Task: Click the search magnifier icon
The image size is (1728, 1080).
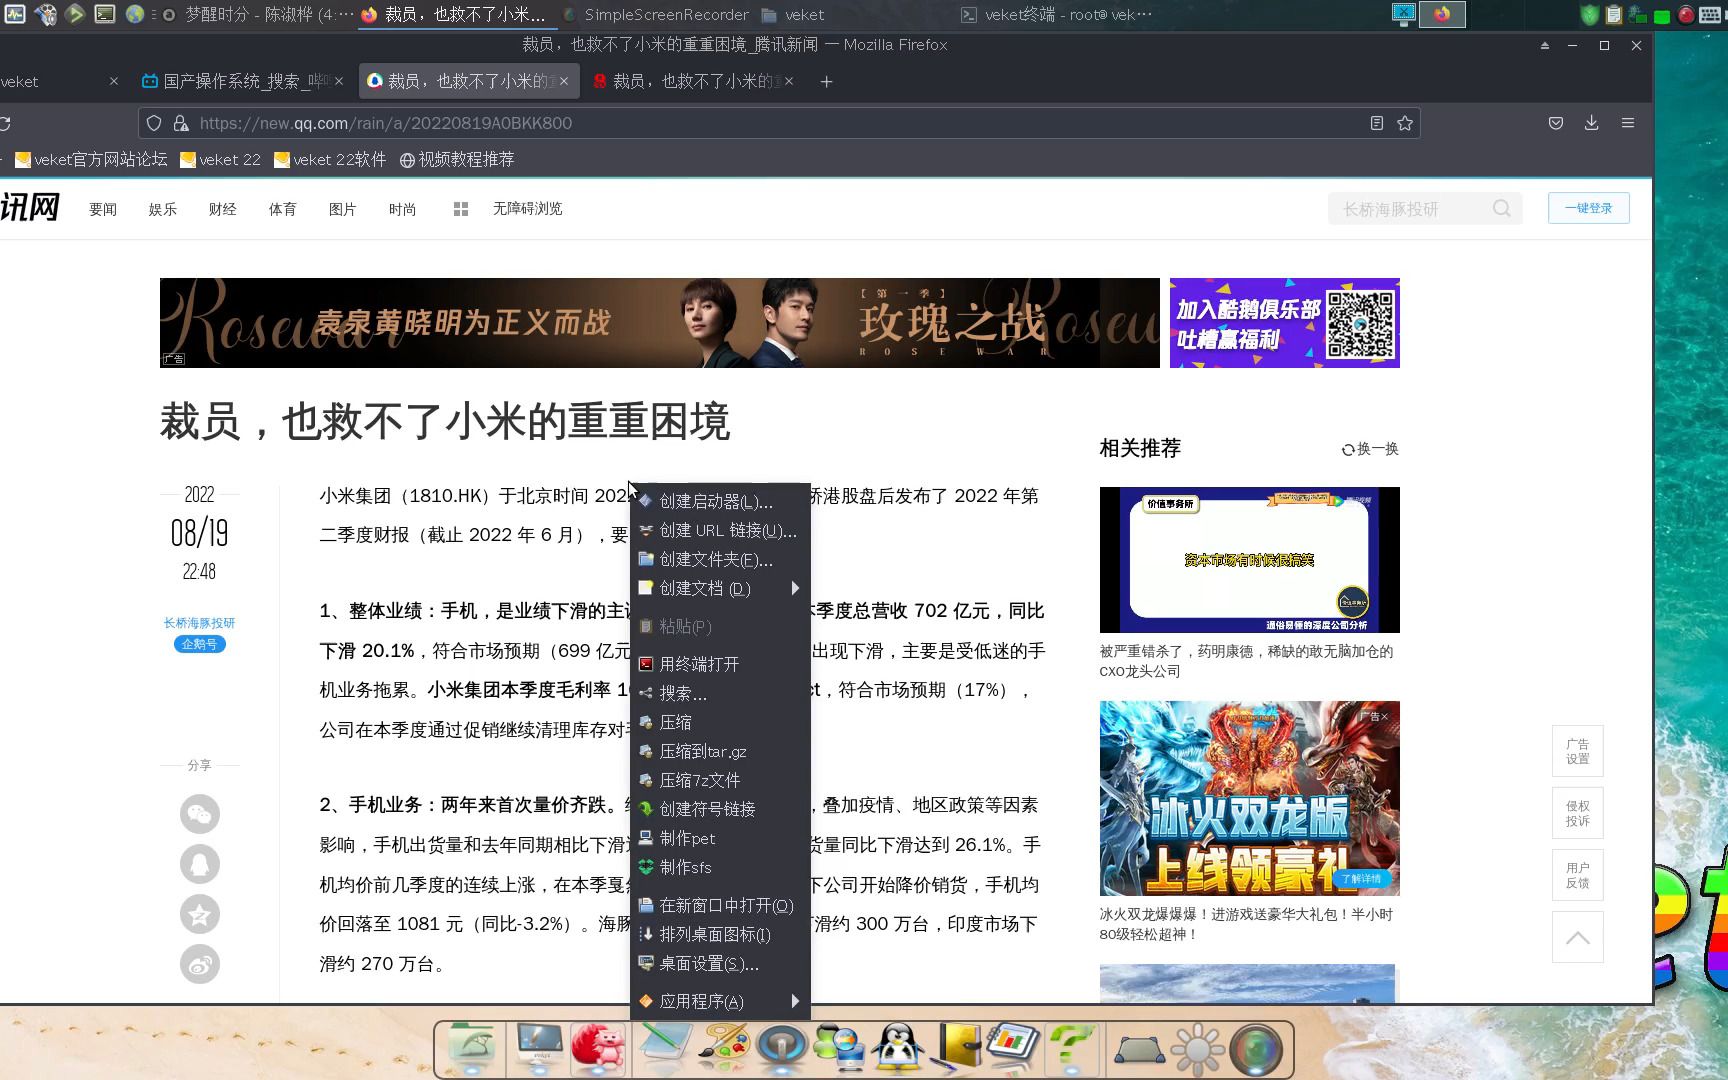Action: click(1502, 209)
